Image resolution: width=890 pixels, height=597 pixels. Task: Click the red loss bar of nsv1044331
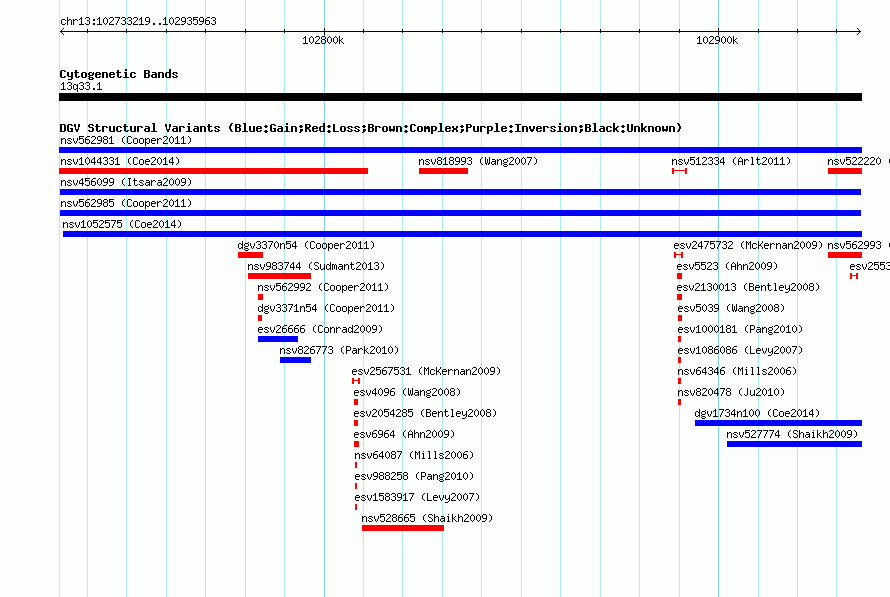point(213,171)
